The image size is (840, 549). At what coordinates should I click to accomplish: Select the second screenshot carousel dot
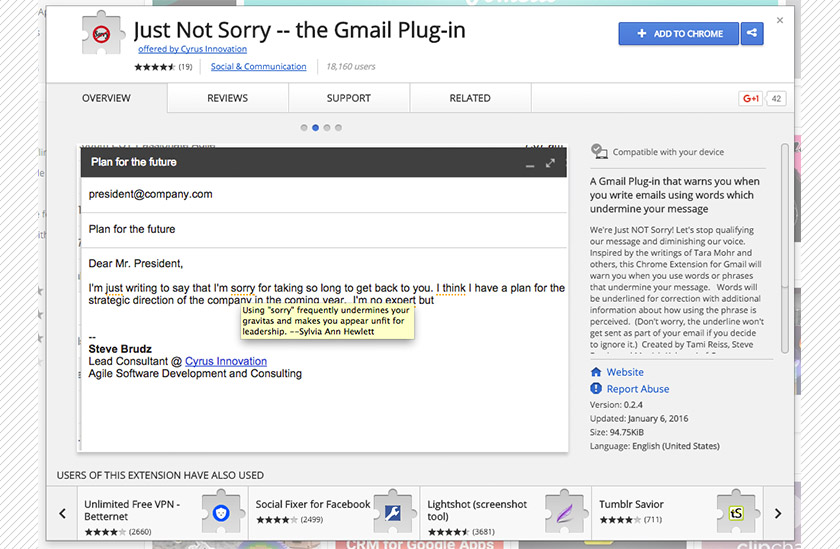pyautogui.click(x=315, y=127)
